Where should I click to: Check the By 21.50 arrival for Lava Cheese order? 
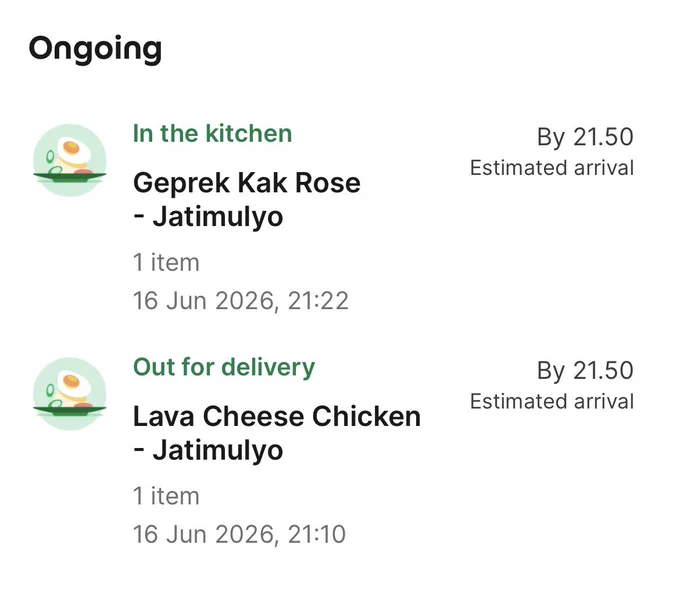point(585,371)
